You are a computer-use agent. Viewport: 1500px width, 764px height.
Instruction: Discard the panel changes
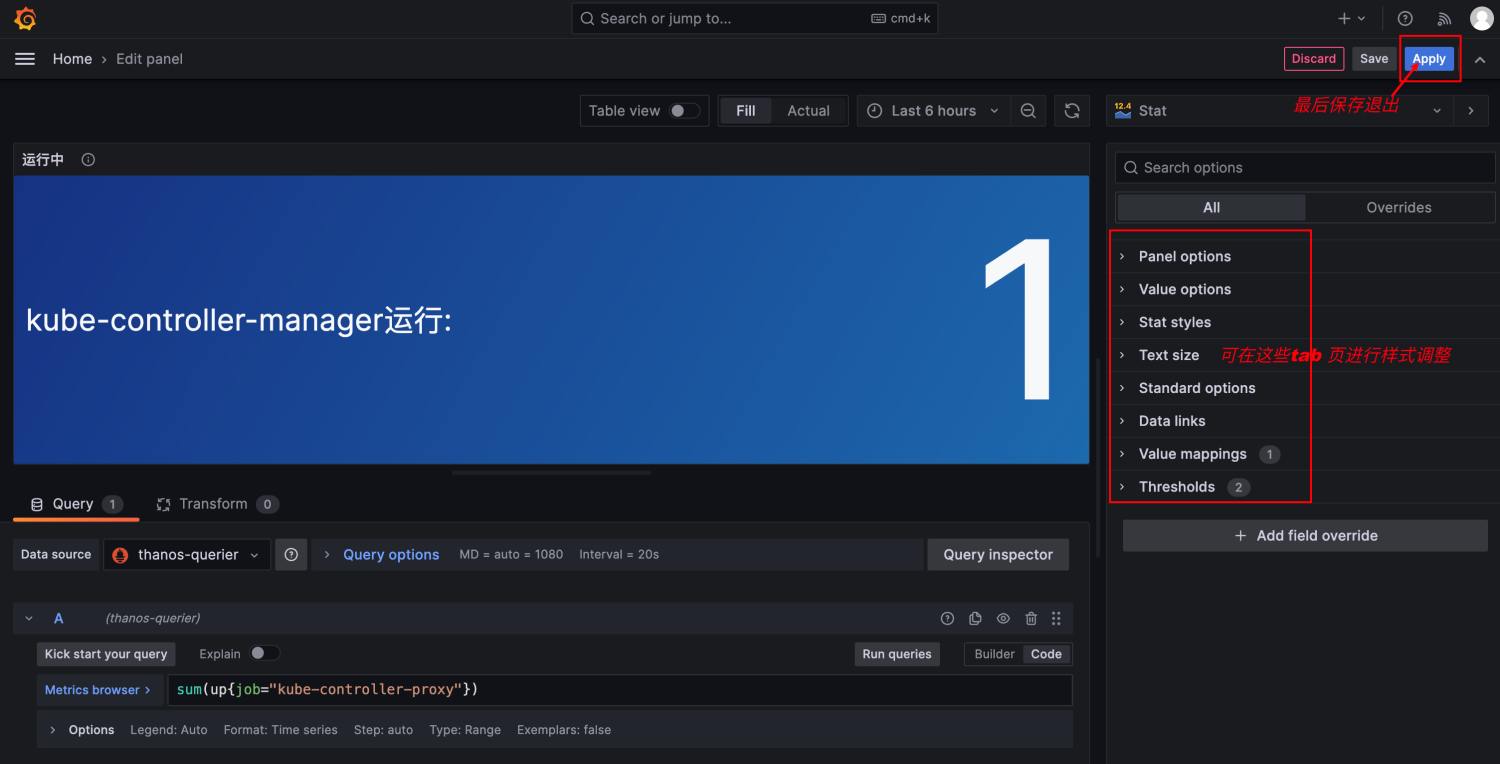point(1314,59)
